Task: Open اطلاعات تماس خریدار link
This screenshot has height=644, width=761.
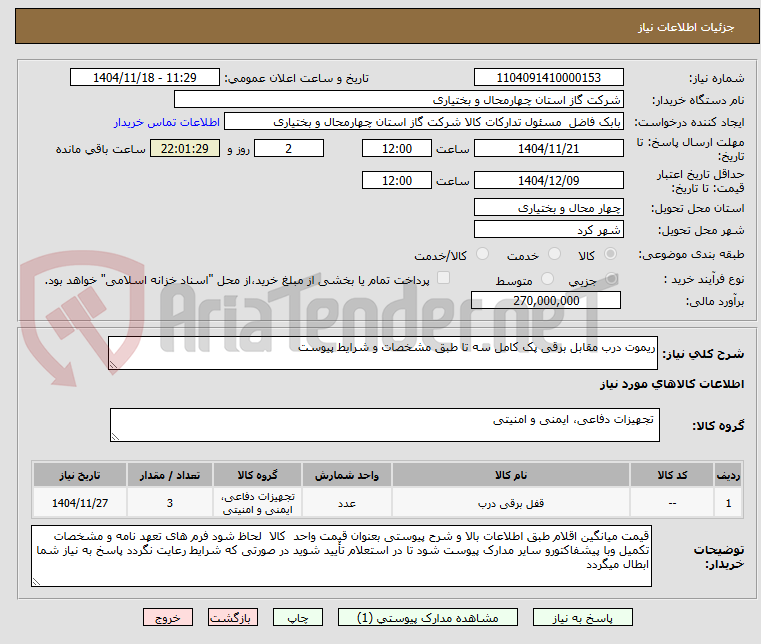Action: 166,122
